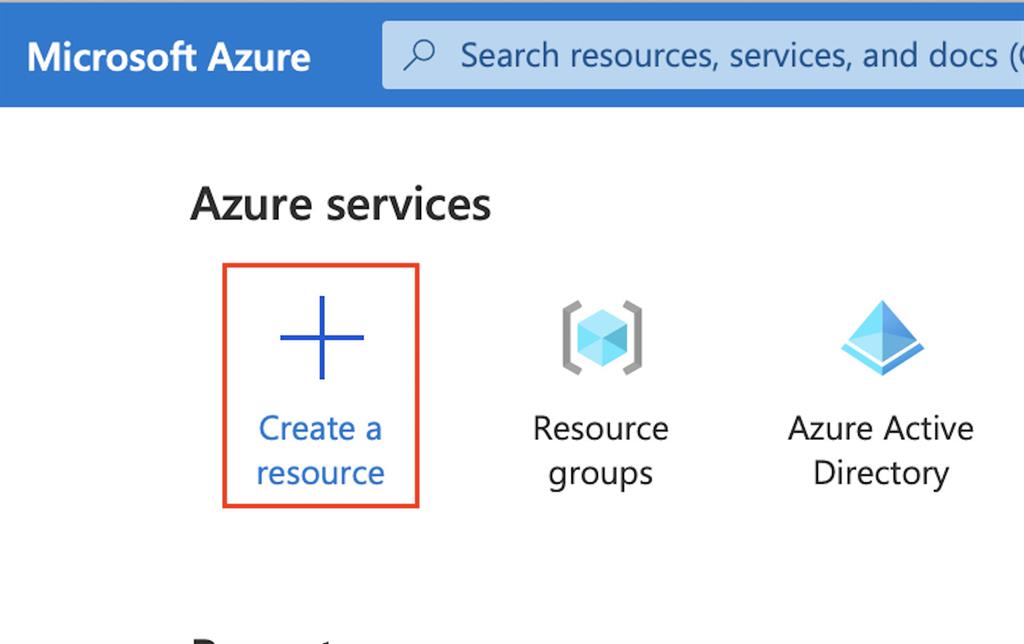Image resolution: width=1024 pixels, height=644 pixels.
Task: Click the magnifier icon in search bar
Action: pyautogui.click(x=419, y=56)
